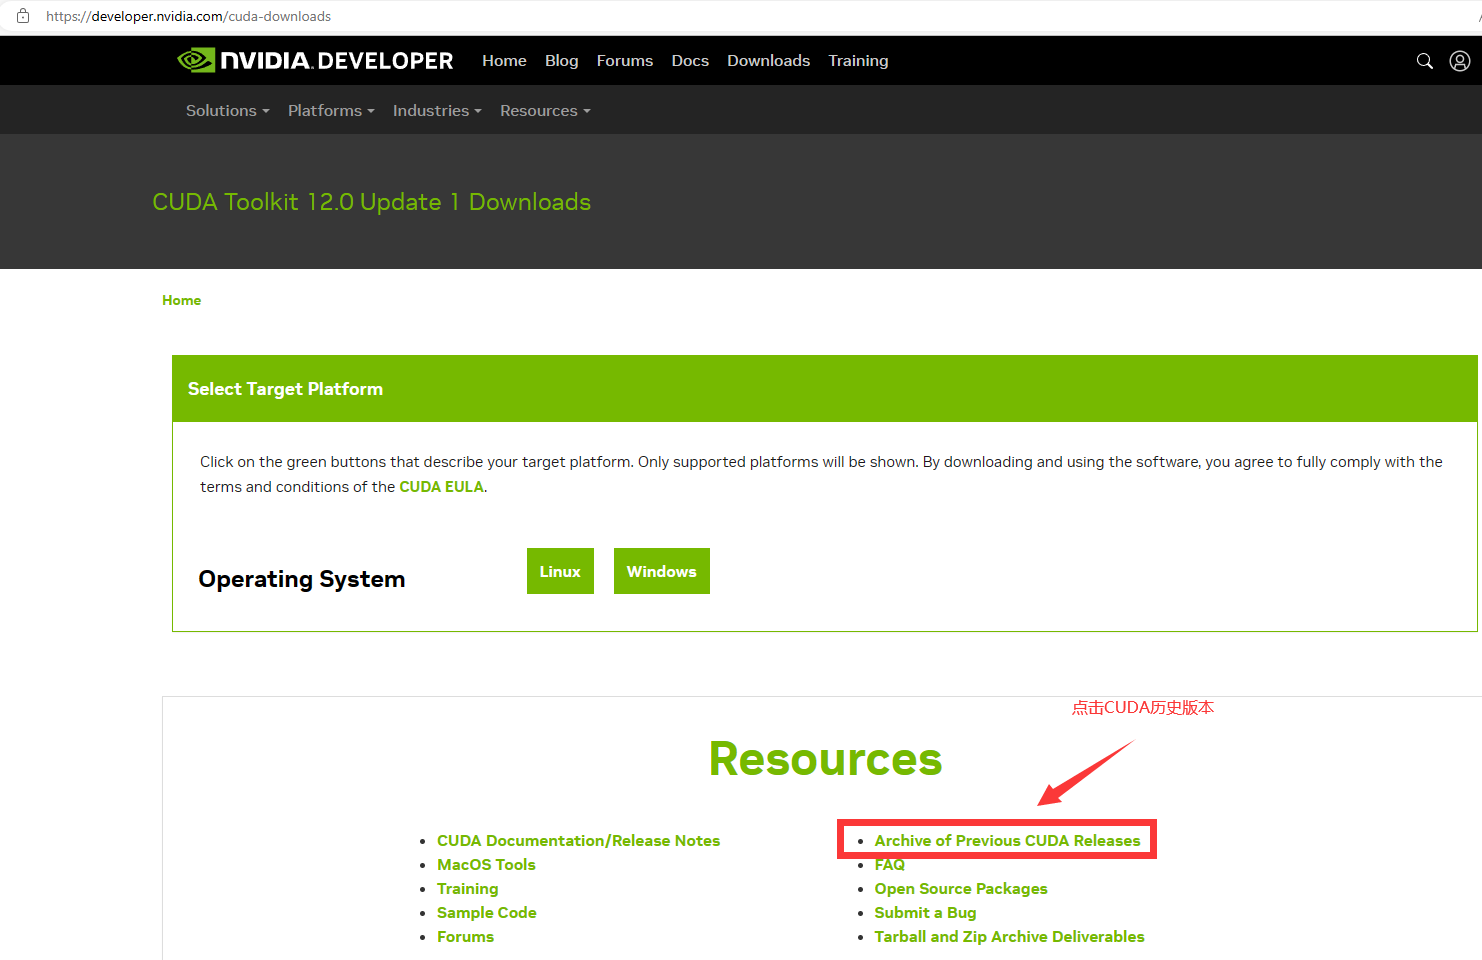
Task: Open the CUDA EULA link
Action: pyautogui.click(x=441, y=487)
